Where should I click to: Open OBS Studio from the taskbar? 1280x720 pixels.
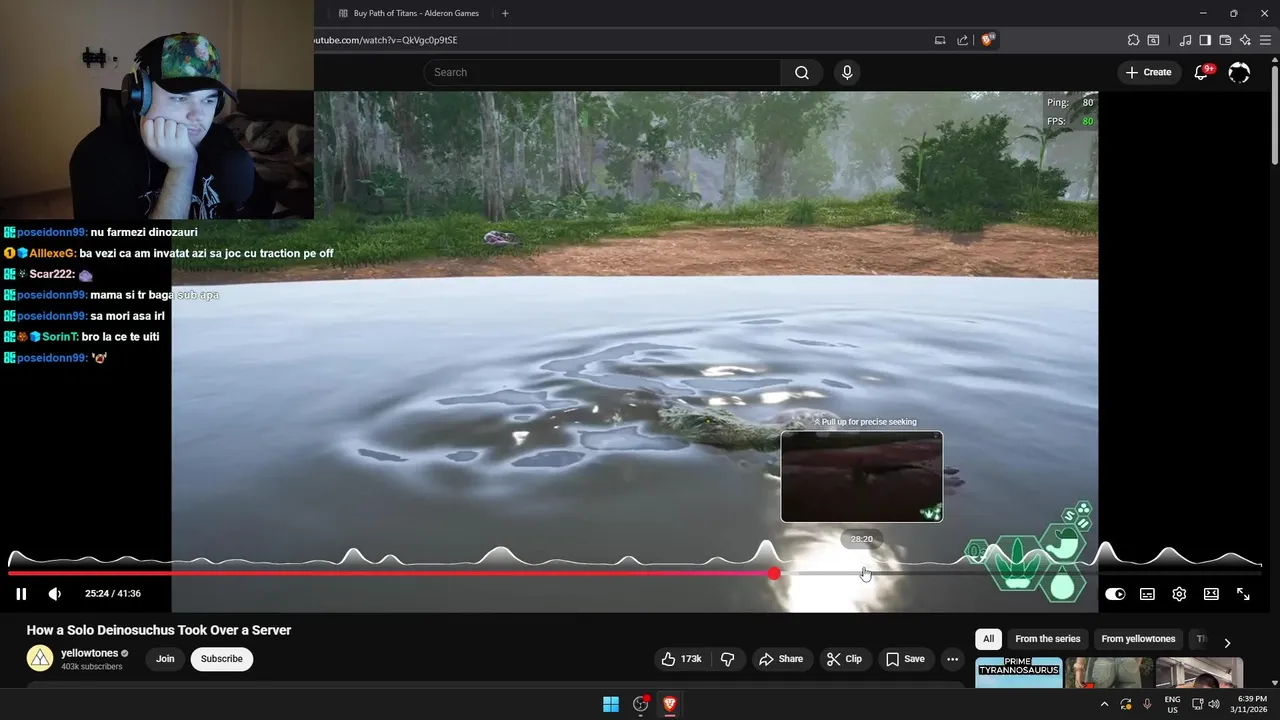click(641, 704)
